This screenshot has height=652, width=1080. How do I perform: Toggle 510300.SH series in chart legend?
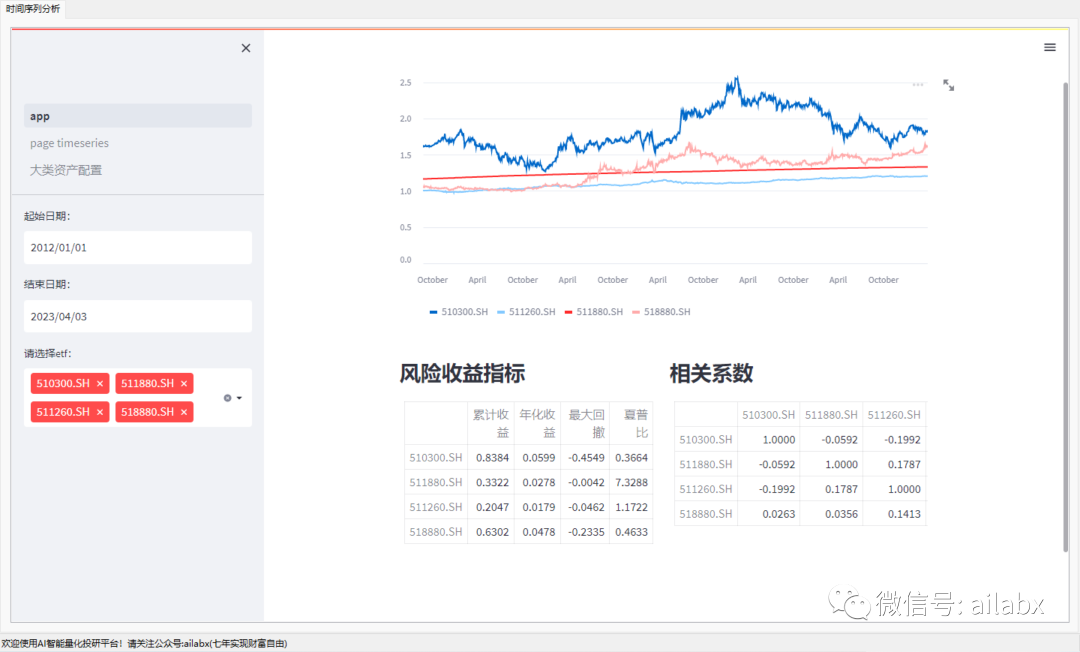pyautogui.click(x=458, y=312)
